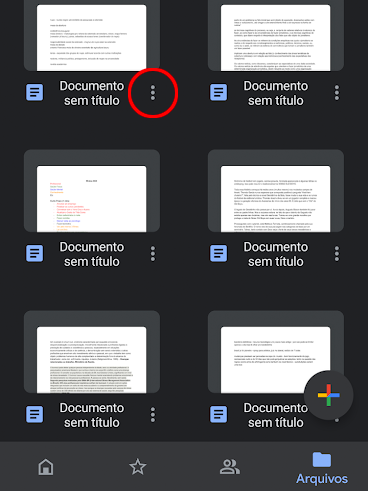Viewport: 368px width, 491px height.
Task: Open three-dot menu of bottom-left document
Action: click(x=153, y=415)
